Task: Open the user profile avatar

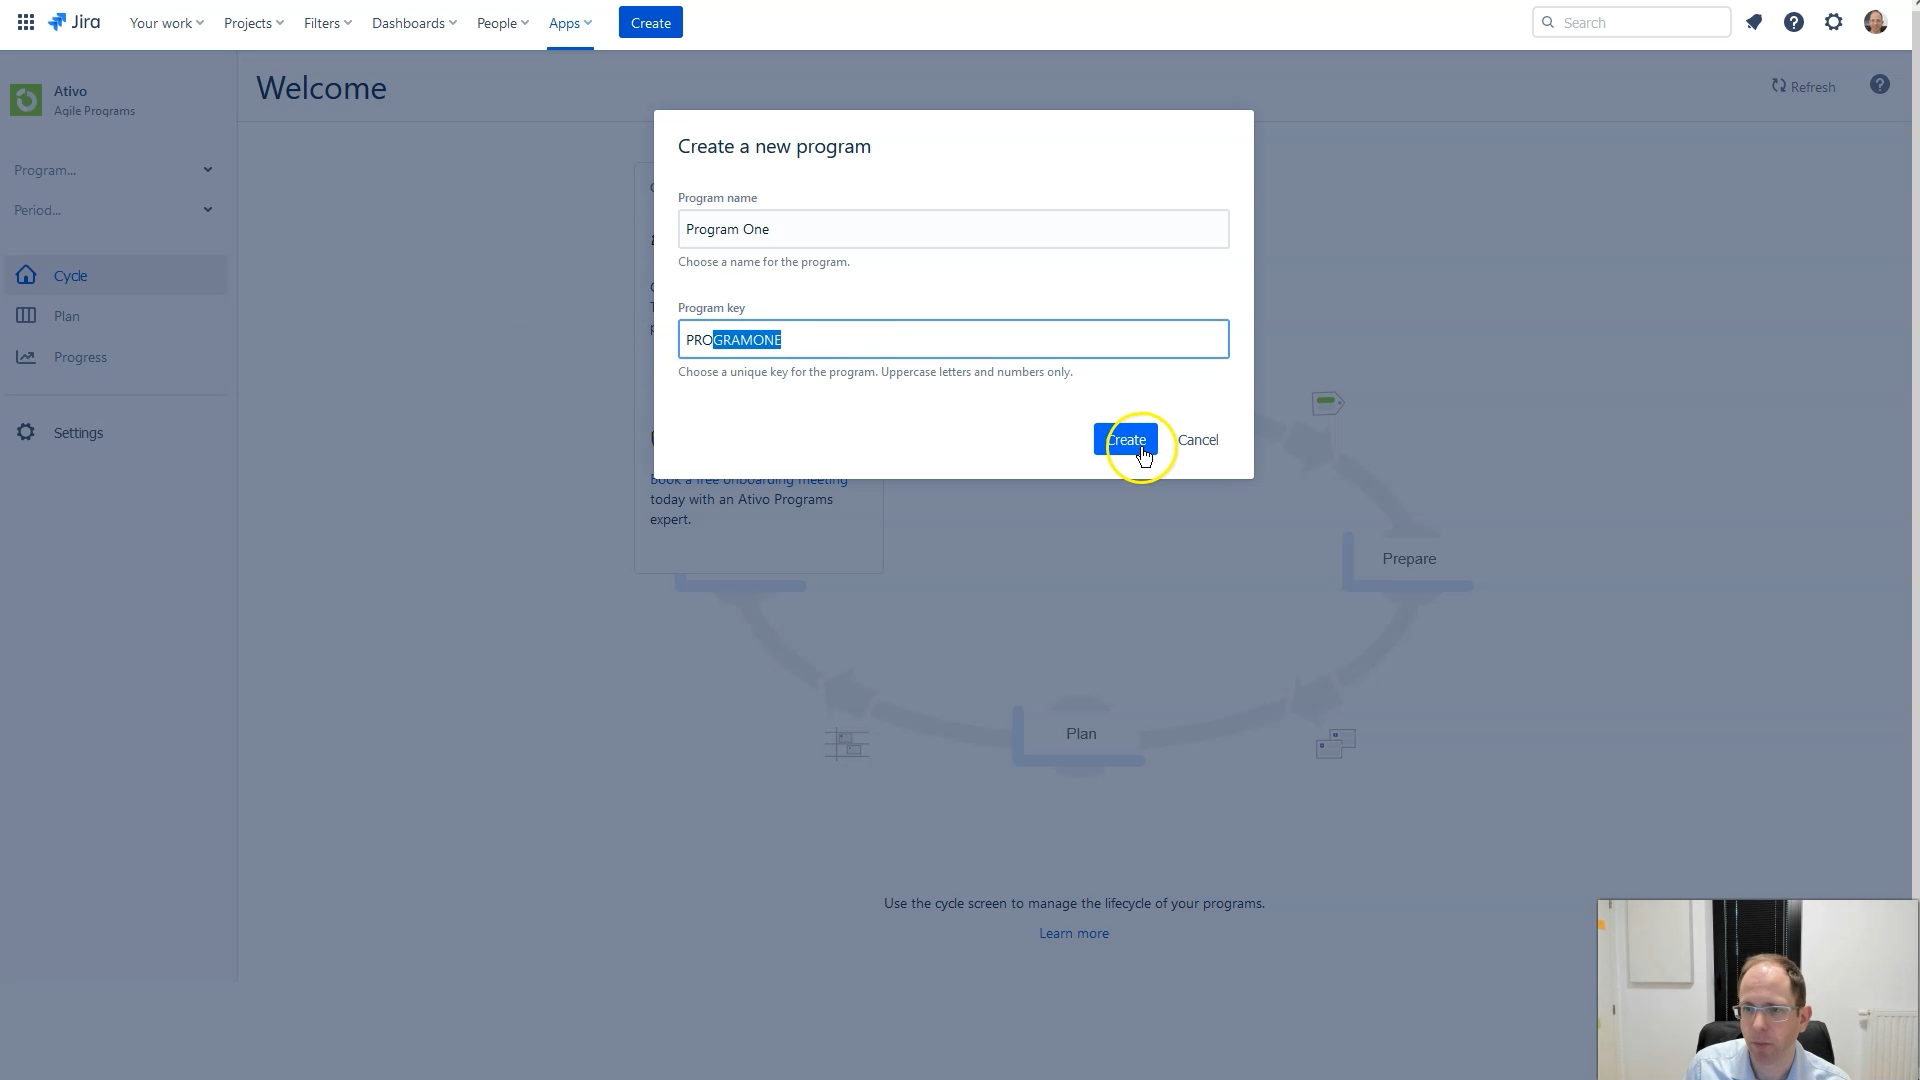Action: point(1875,22)
